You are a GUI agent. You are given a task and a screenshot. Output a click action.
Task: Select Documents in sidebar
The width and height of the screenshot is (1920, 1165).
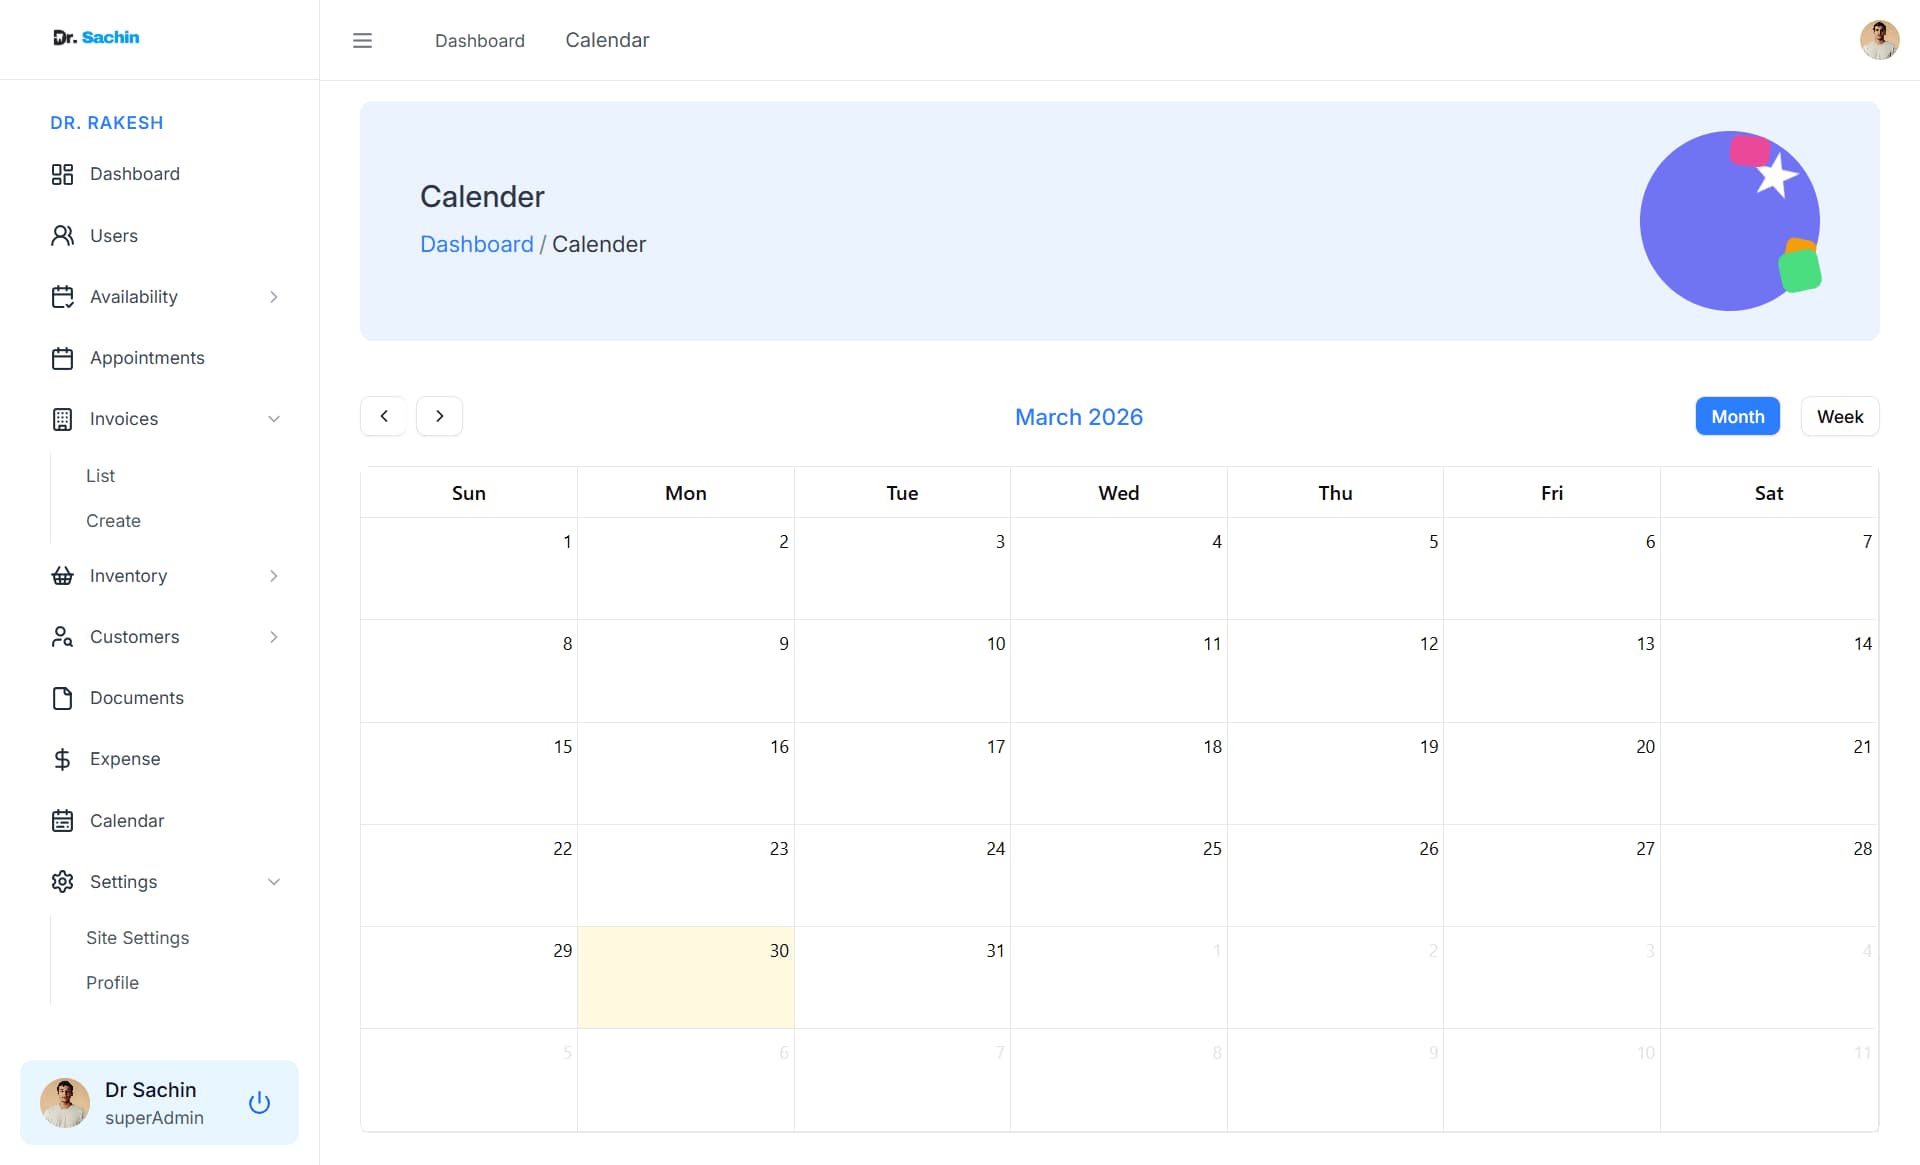pyautogui.click(x=137, y=698)
